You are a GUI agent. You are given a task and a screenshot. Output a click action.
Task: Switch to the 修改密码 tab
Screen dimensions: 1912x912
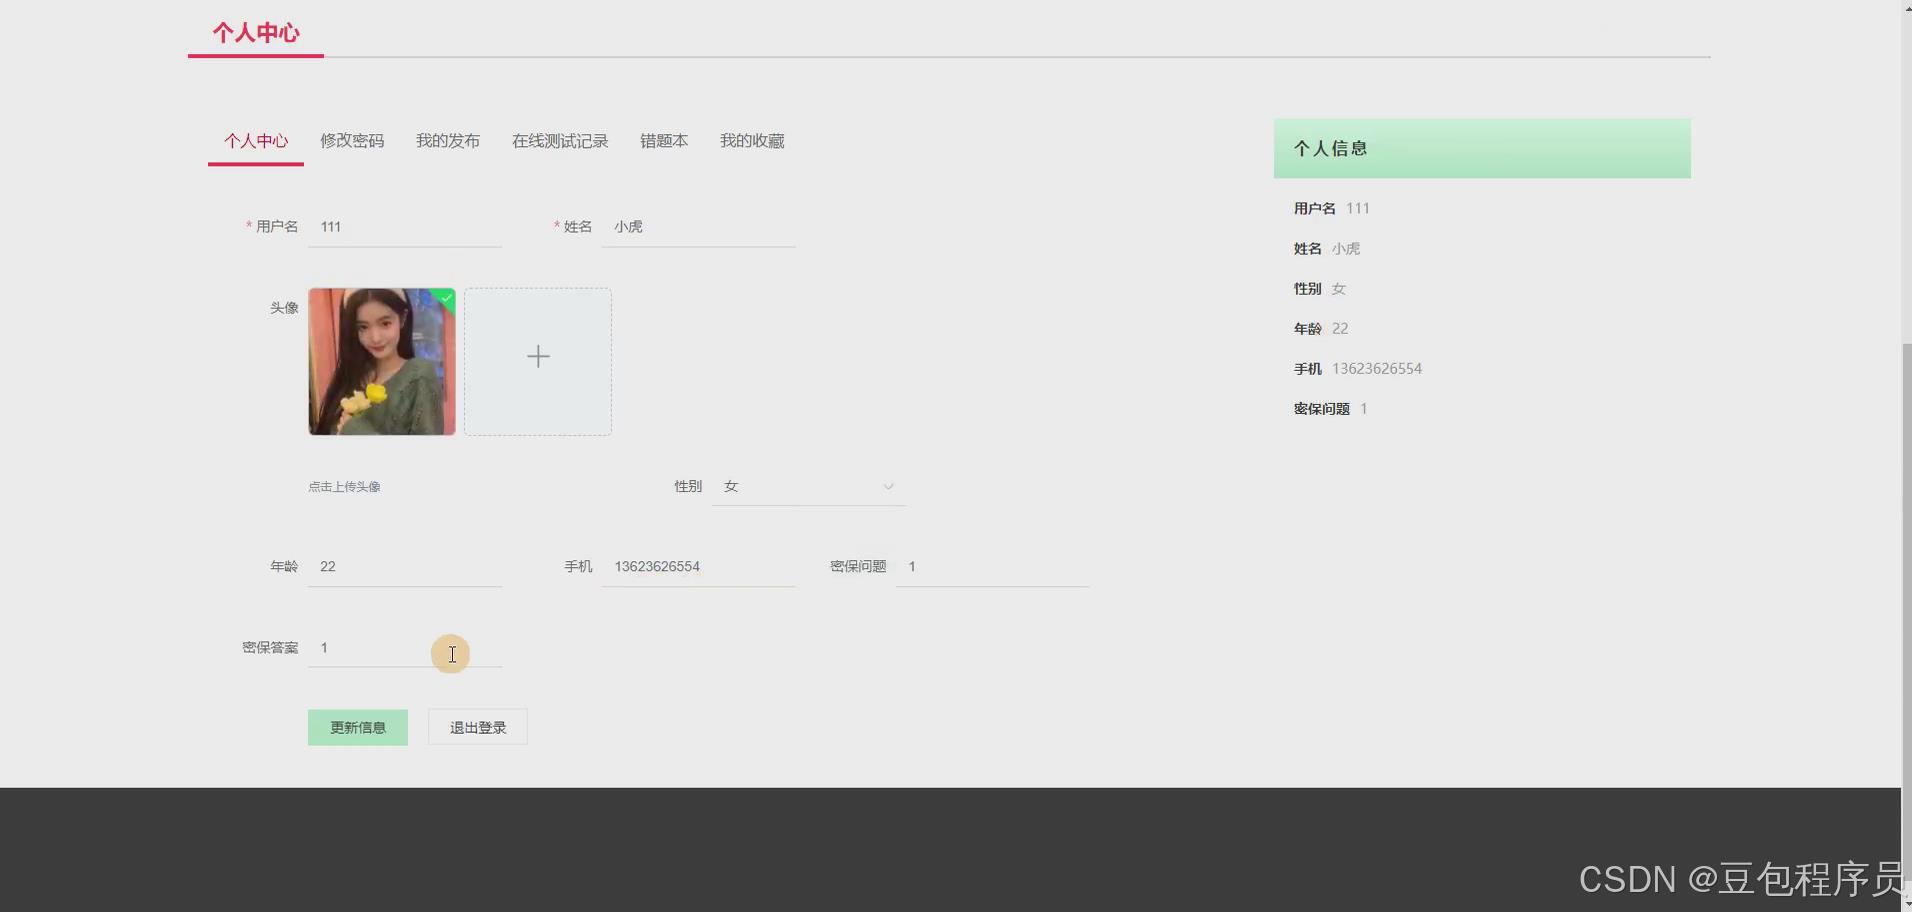click(352, 141)
